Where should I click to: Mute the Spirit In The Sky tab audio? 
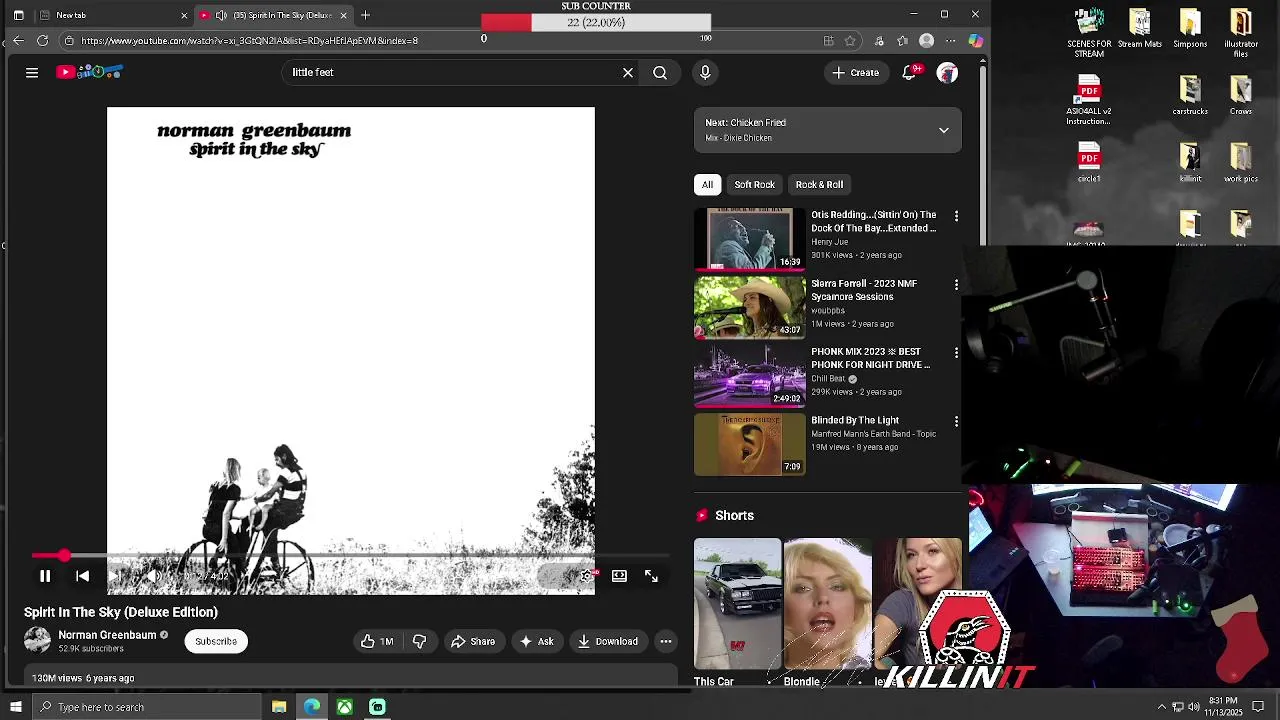click(x=221, y=15)
